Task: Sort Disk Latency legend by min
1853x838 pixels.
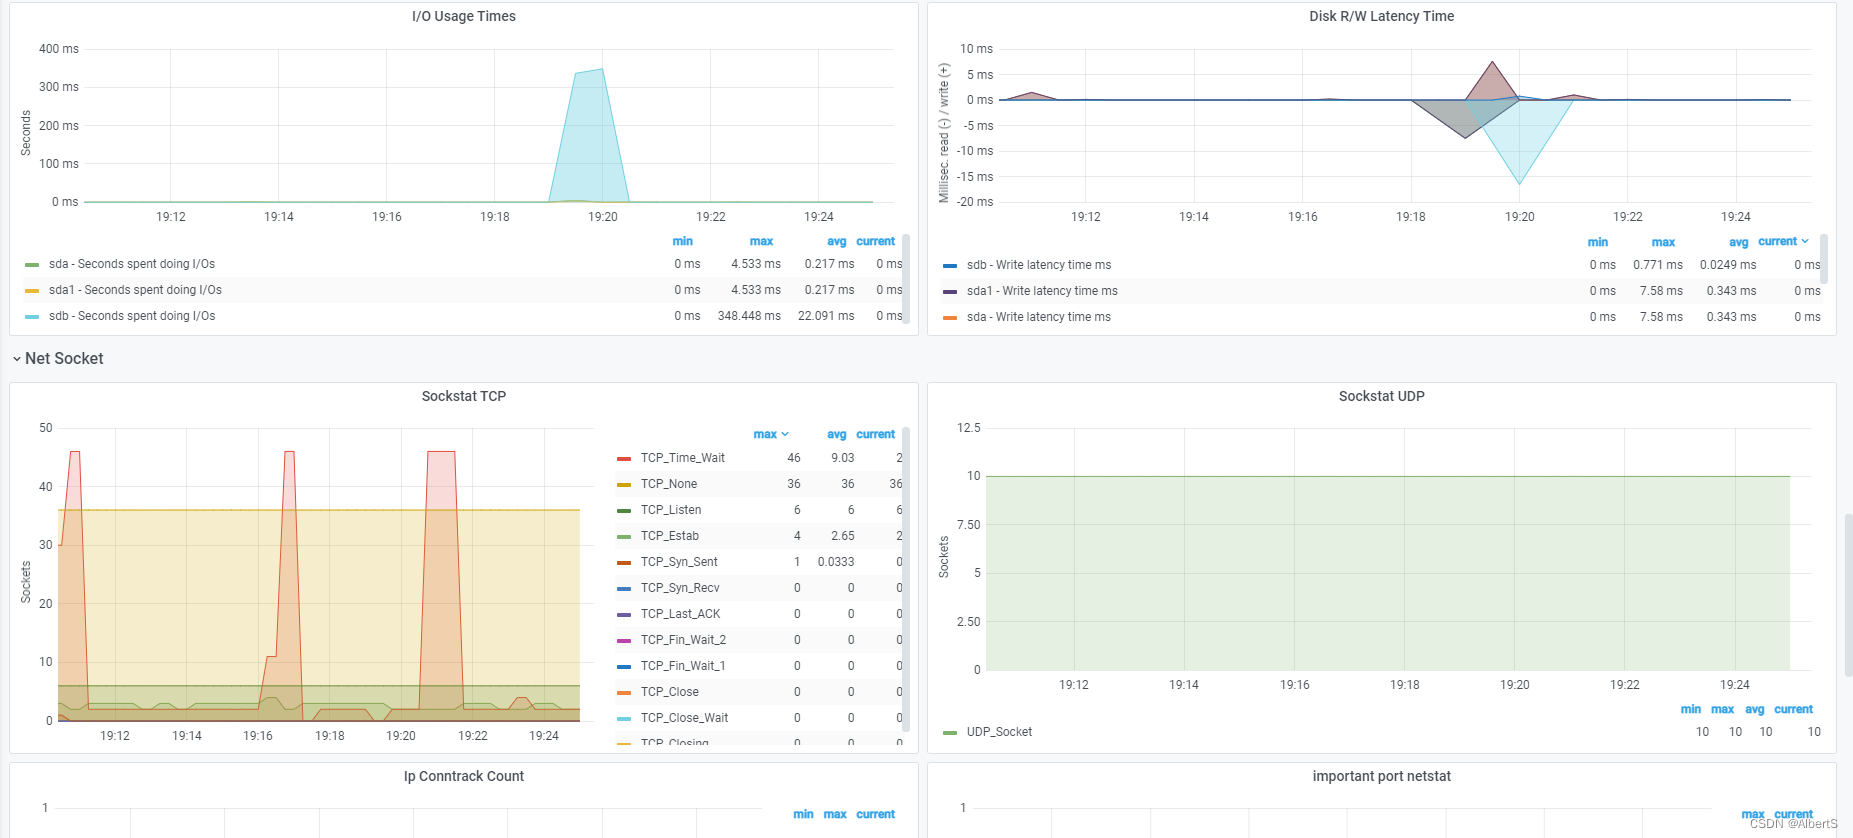Action: [x=1598, y=242]
